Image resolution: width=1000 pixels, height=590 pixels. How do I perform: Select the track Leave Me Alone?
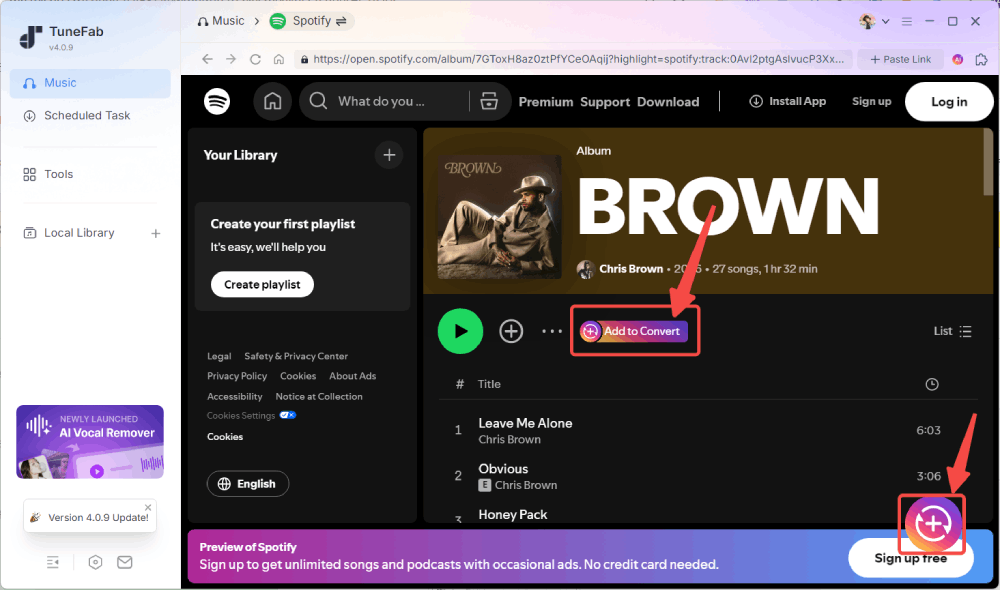(525, 424)
